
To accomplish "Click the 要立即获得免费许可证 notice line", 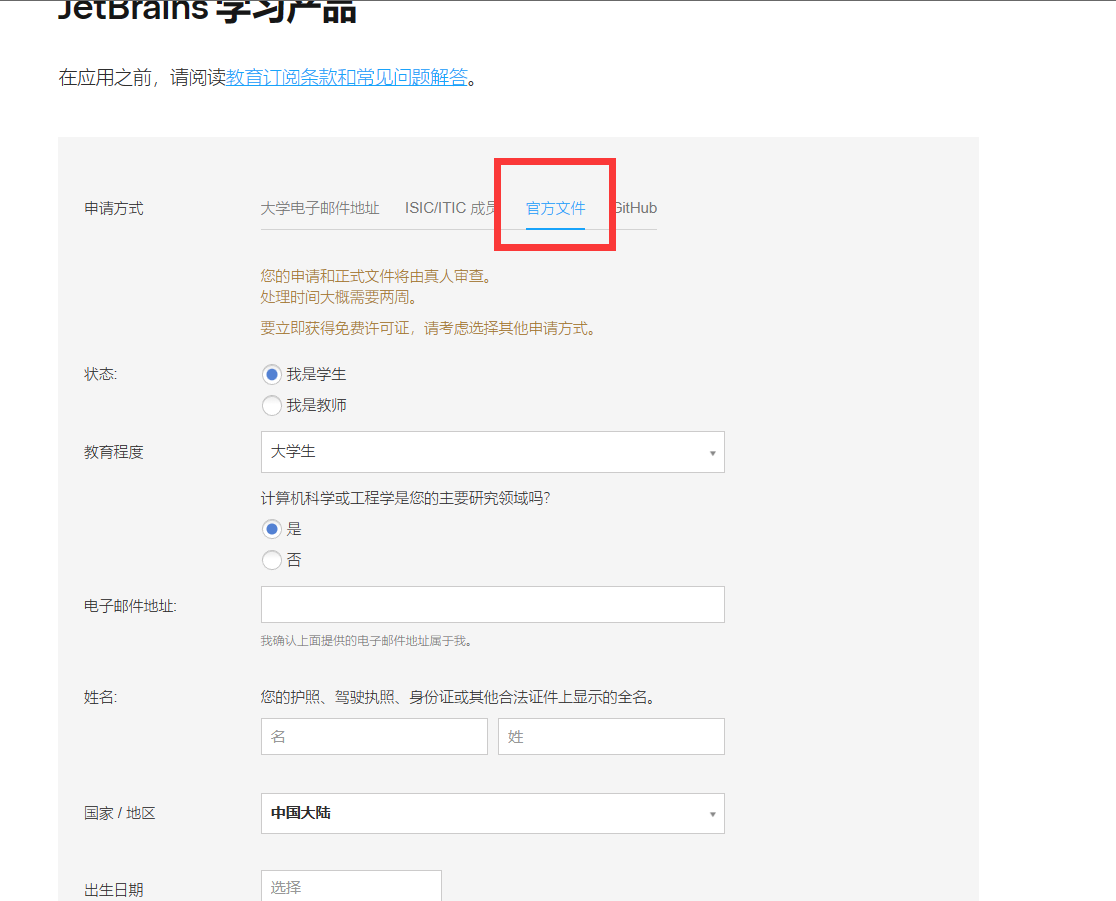I will point(428,328).
